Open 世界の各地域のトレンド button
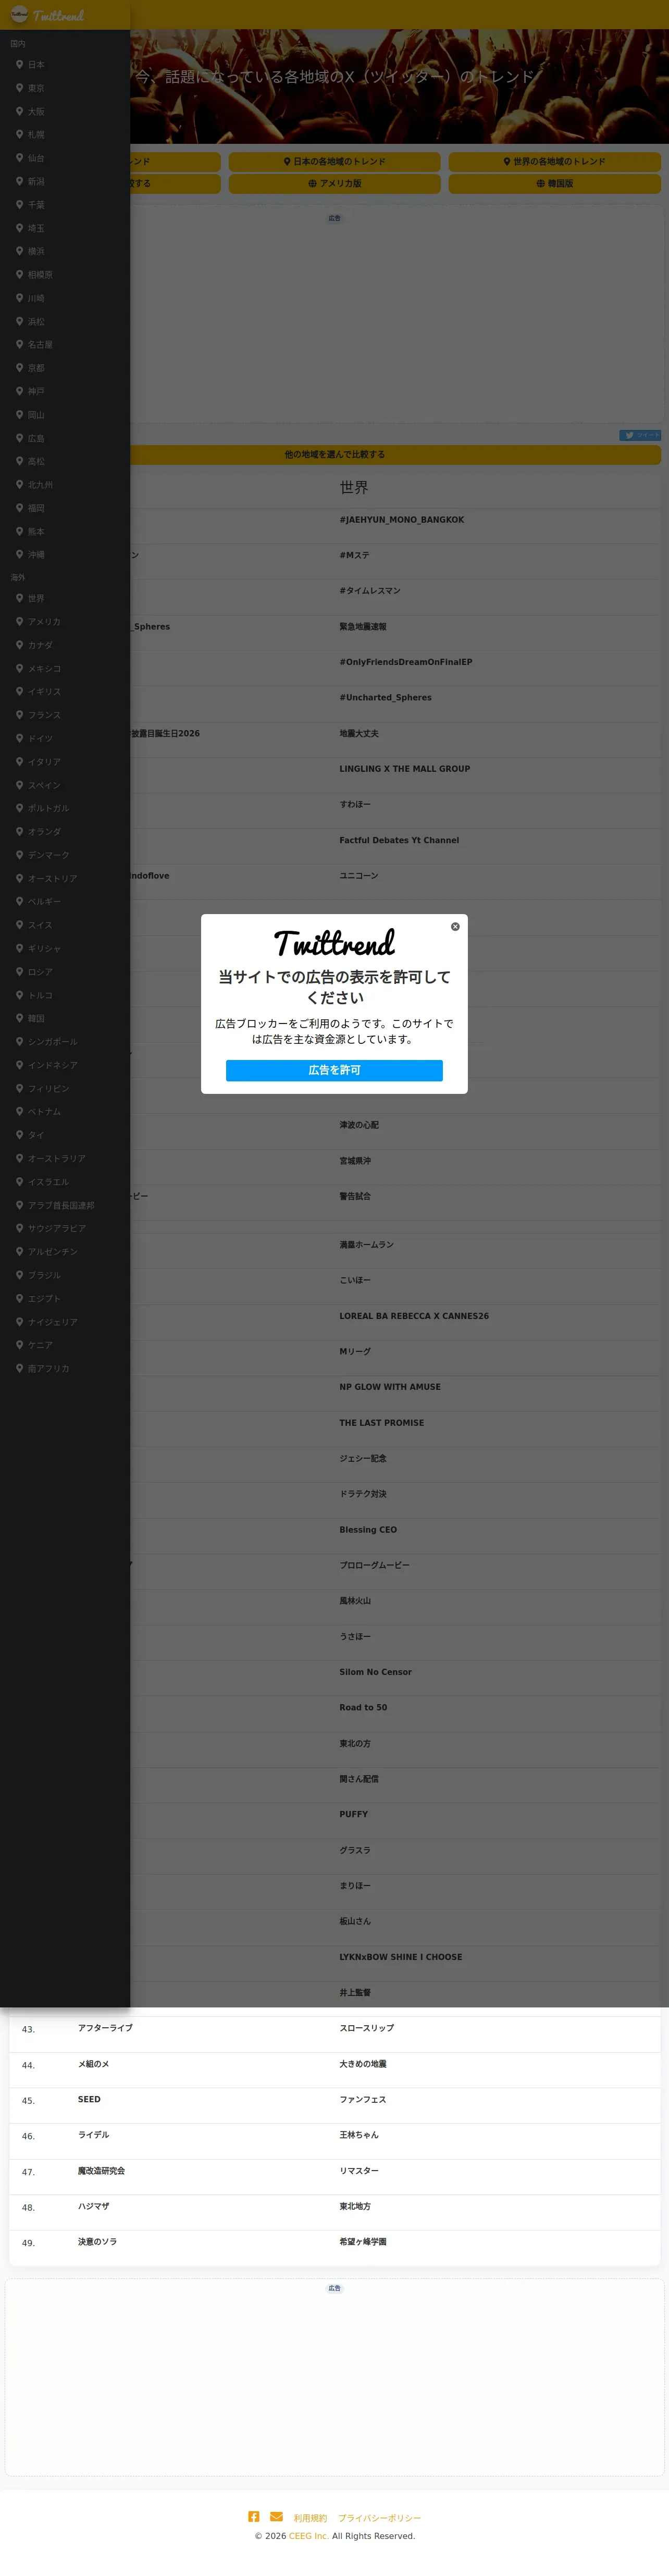Viewport: 669px width, 2576px height. tap(554, 161)
